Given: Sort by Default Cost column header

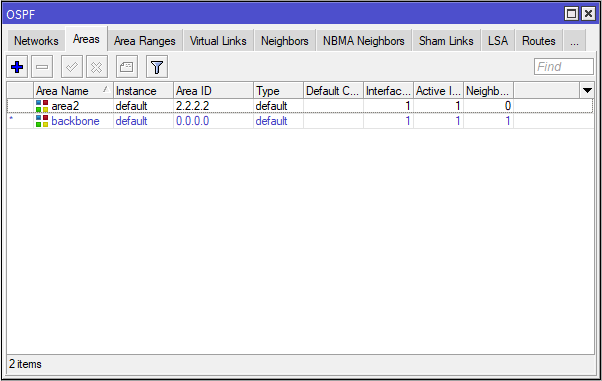Looking at the screenshot, I should point(333,91).
